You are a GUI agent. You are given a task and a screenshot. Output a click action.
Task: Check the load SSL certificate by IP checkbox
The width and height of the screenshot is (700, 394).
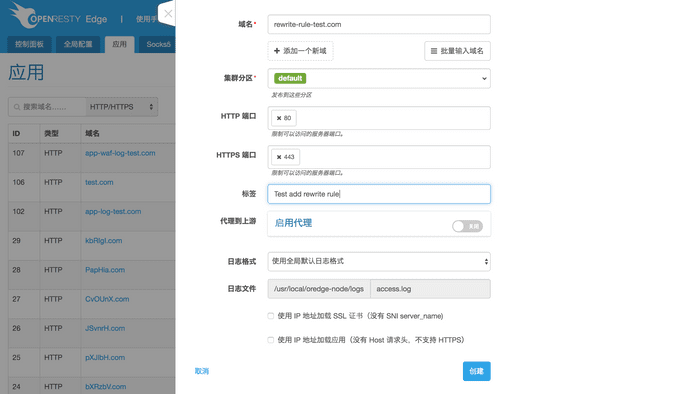(271, 316)
